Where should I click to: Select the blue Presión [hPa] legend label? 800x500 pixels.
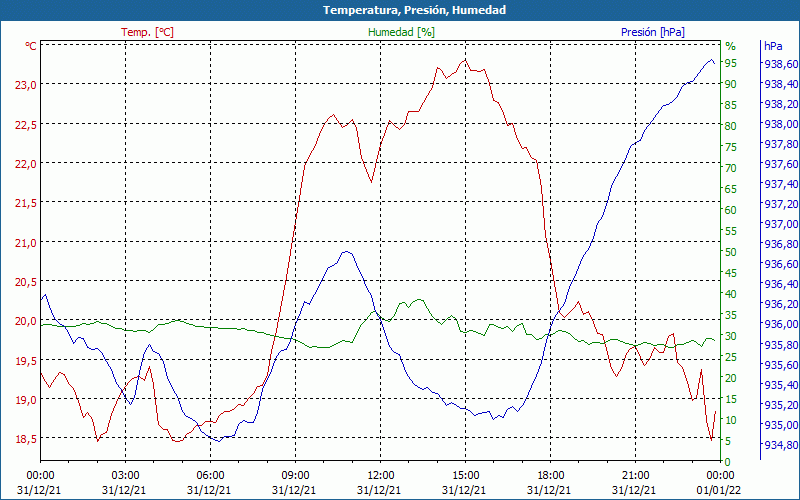pyautogui.click(x=653, y=32)
